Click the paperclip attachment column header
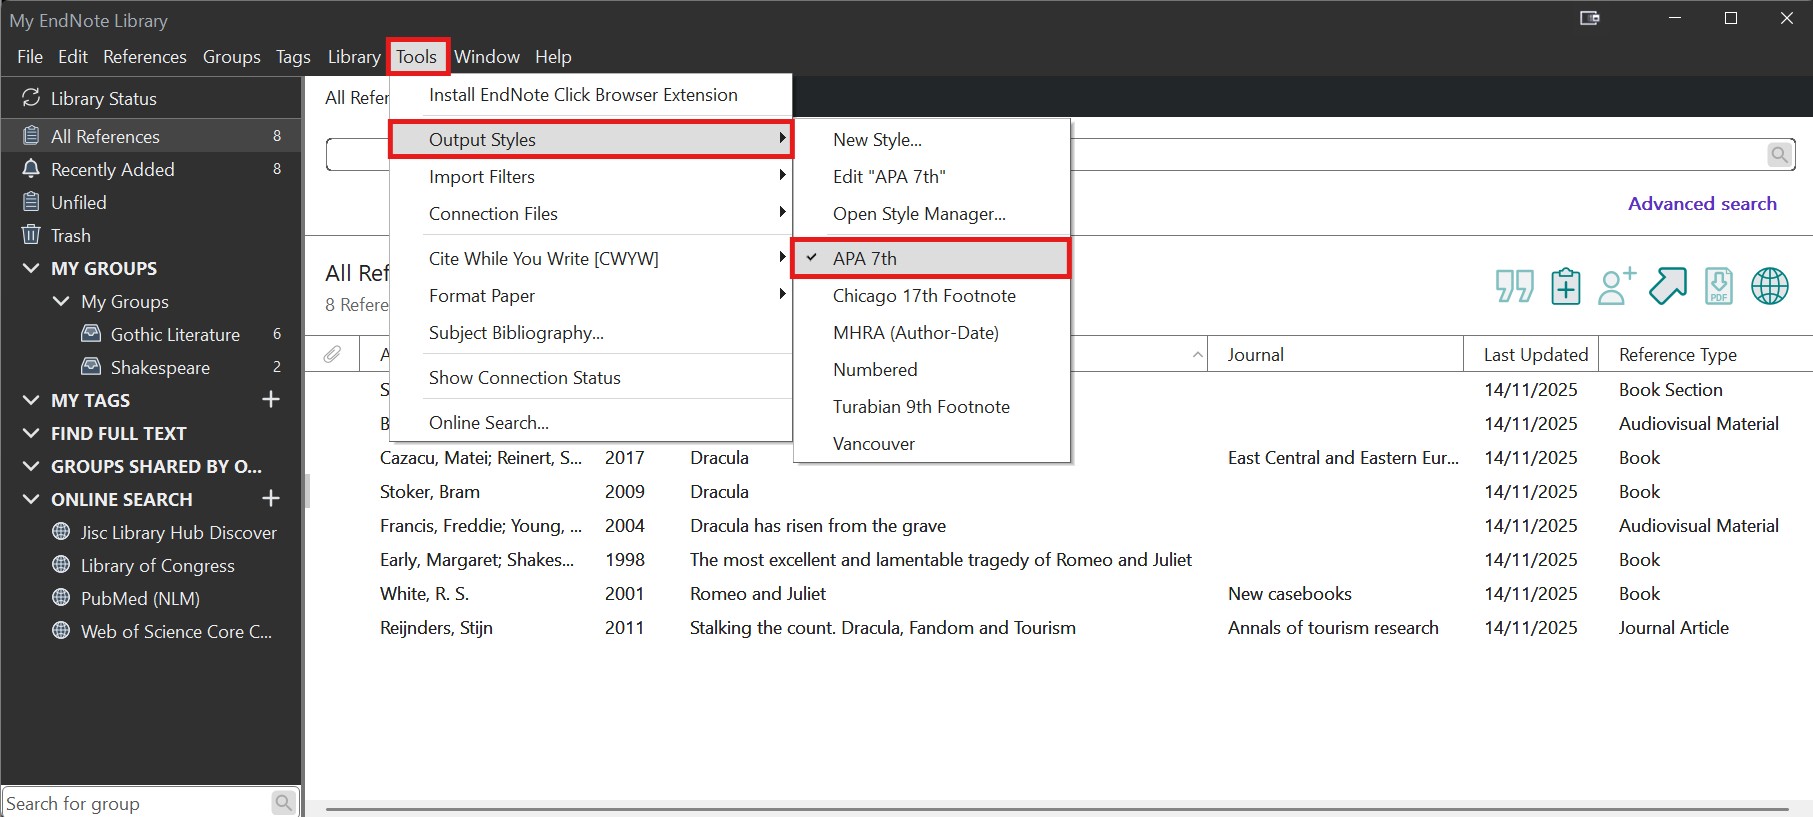1813x817 pixels. pos(332,354)
